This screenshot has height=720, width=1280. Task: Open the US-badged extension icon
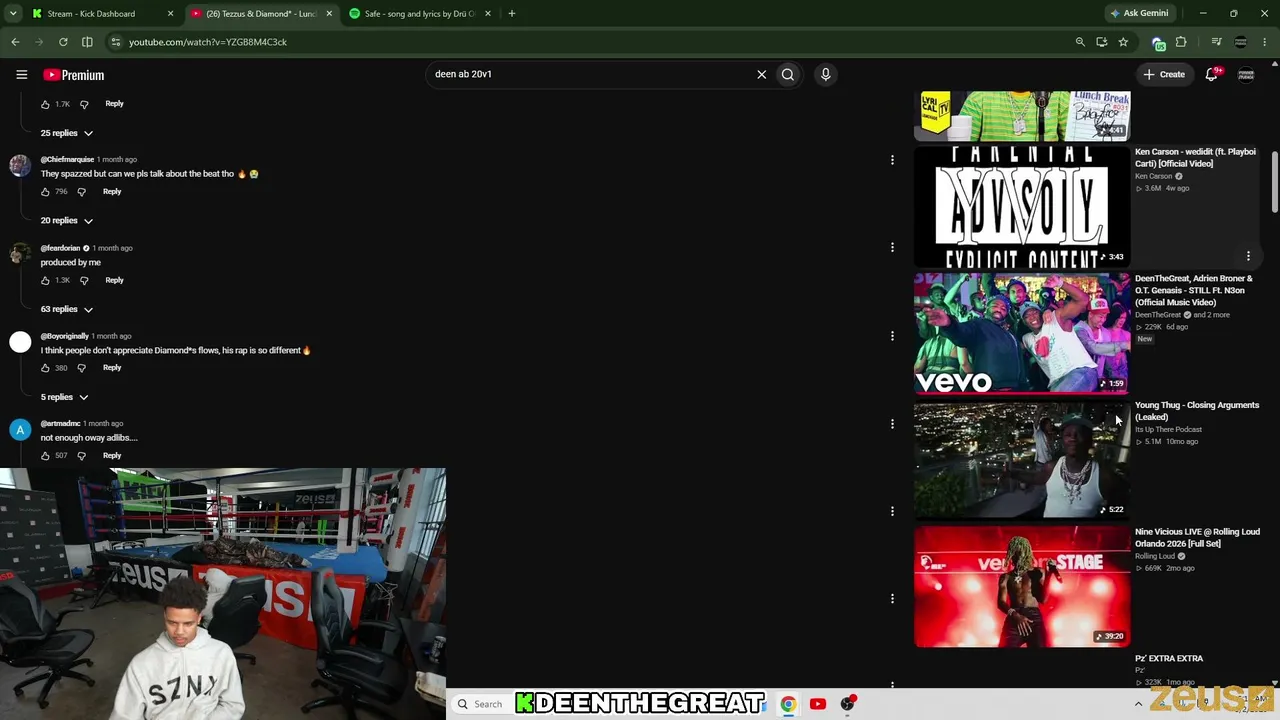tap(1158, 42)
